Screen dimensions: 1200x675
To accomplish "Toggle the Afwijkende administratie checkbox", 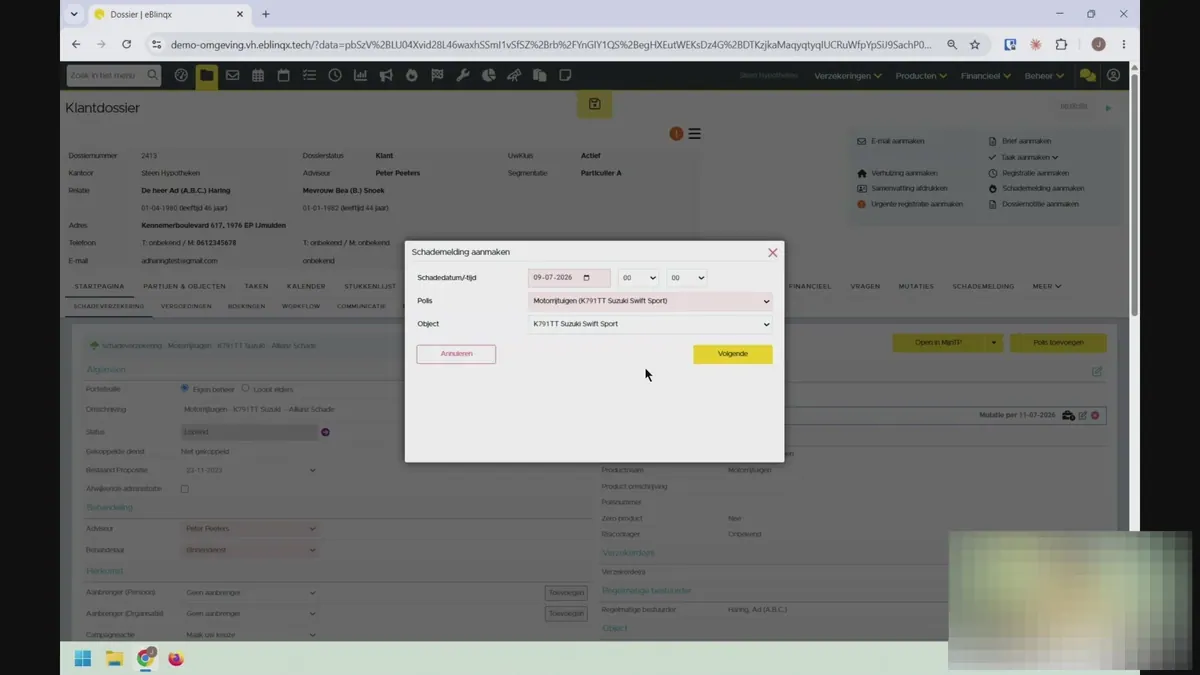I will pos(184,489).
